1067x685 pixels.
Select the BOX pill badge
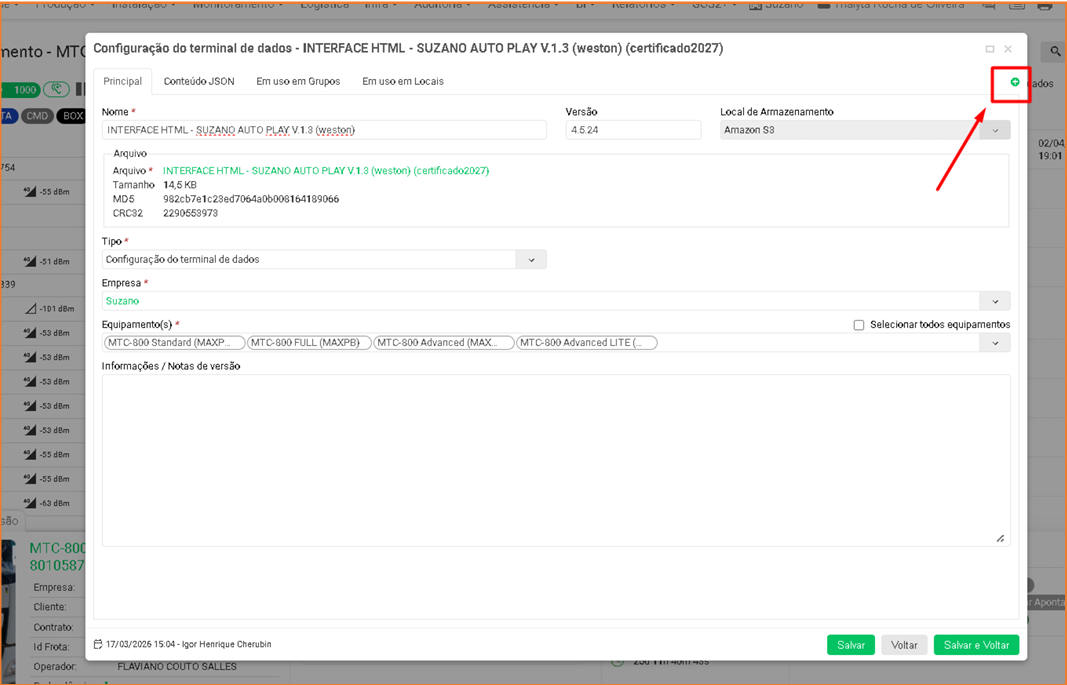point(71,116)
